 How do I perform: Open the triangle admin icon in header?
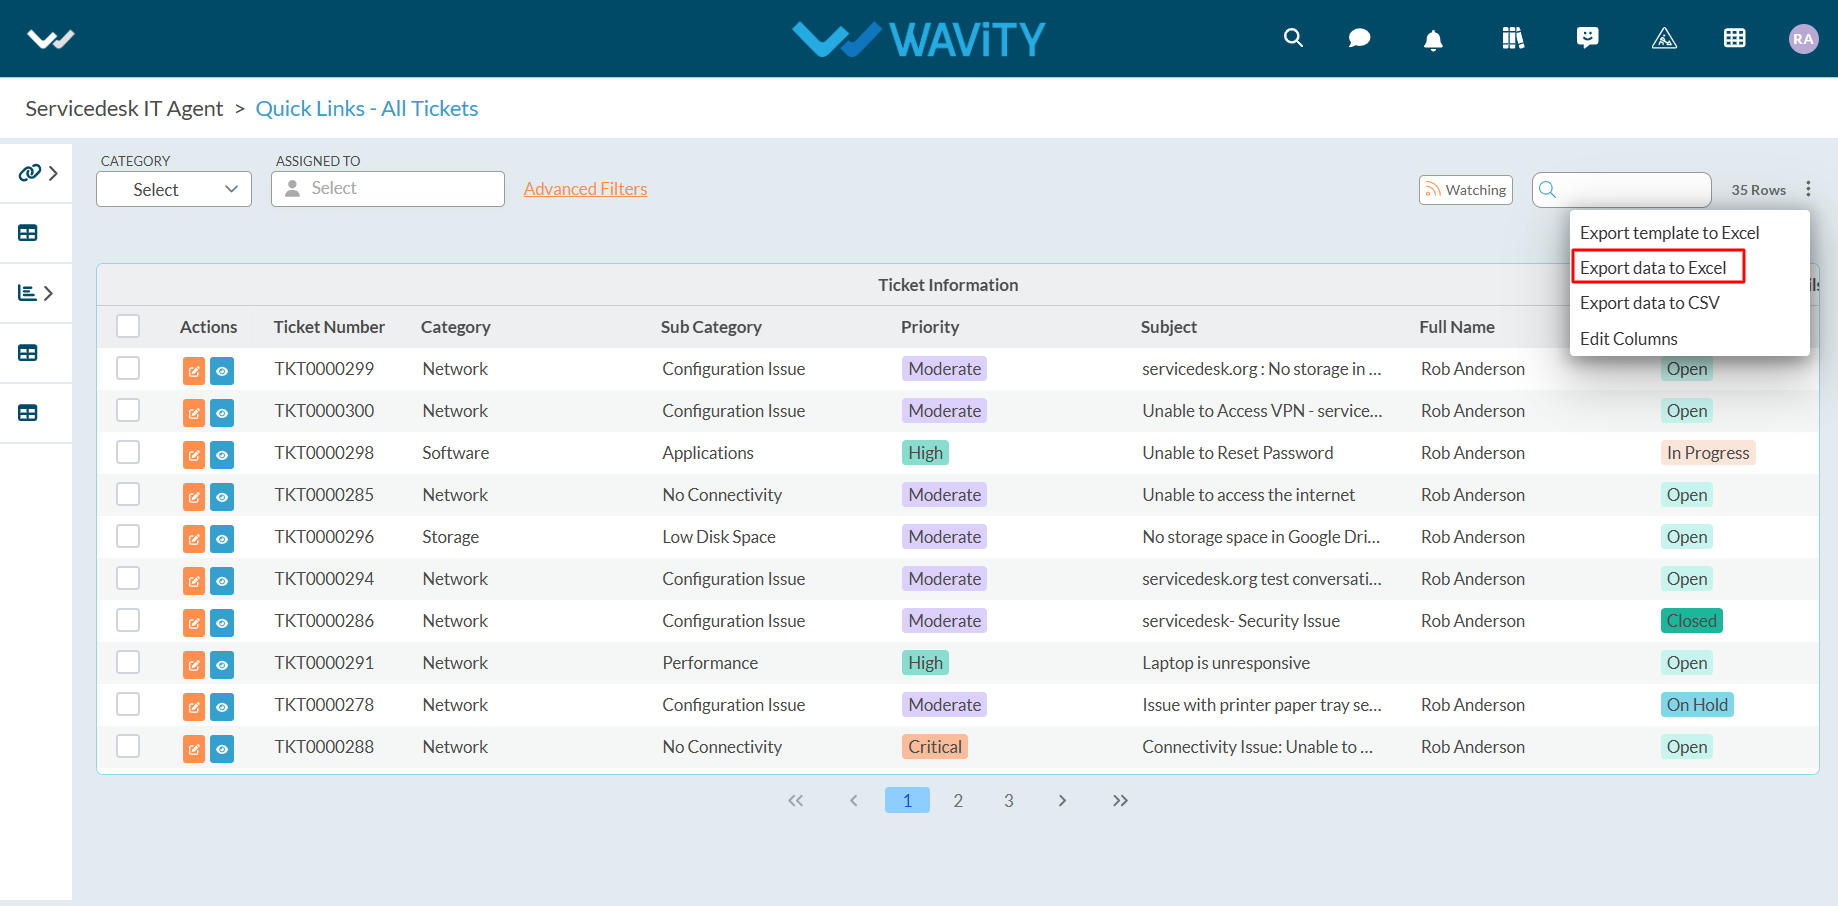click(1664, 38)
